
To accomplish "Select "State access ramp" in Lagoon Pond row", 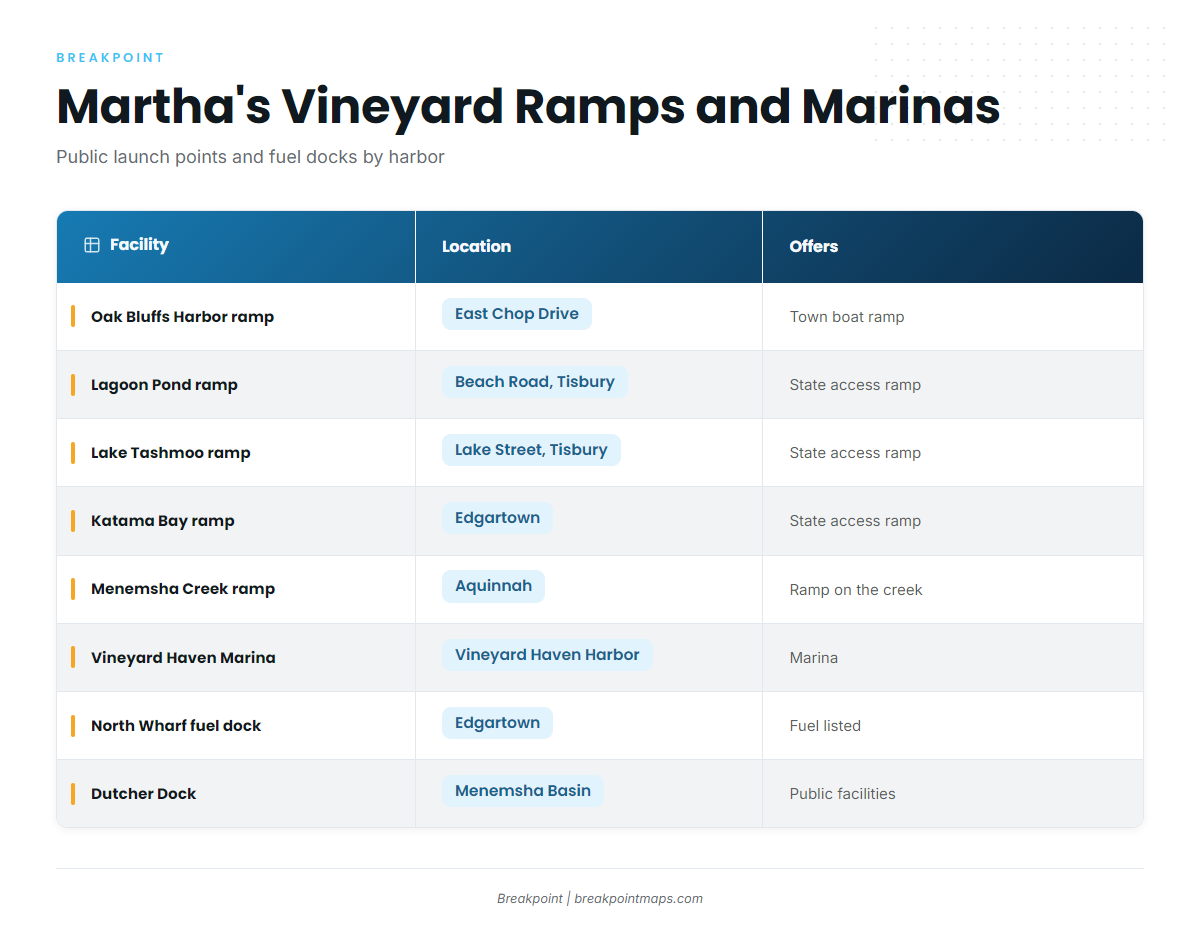I will [x=855, y=385].
